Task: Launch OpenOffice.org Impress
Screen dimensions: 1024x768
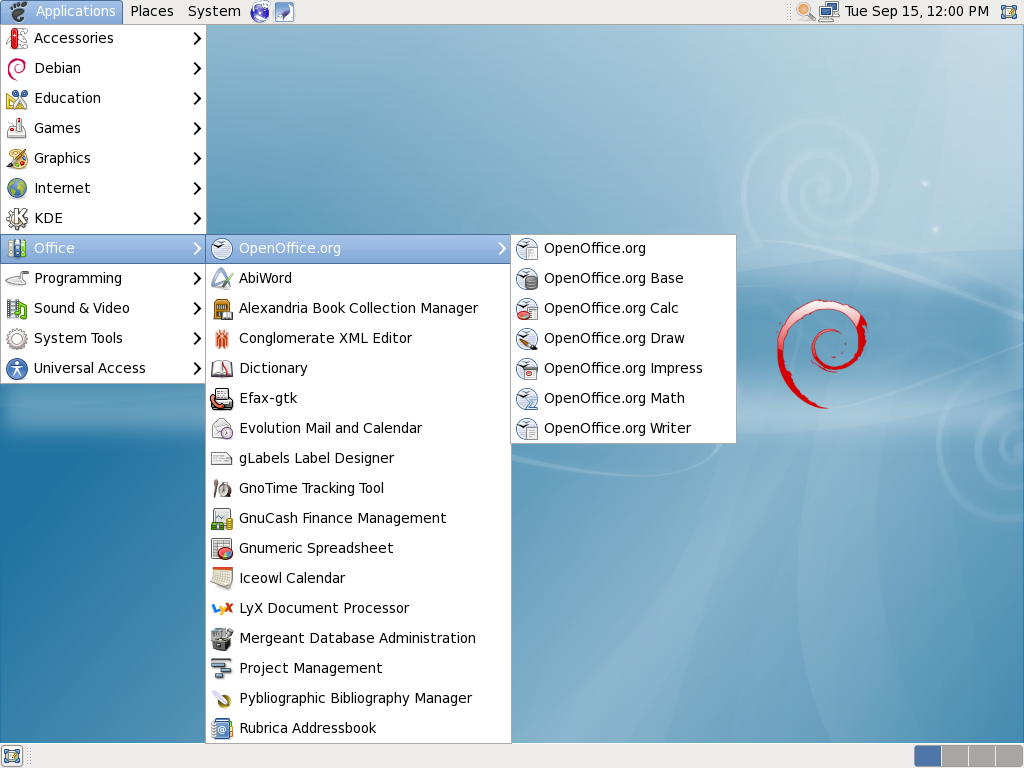Action: point(623,368)
